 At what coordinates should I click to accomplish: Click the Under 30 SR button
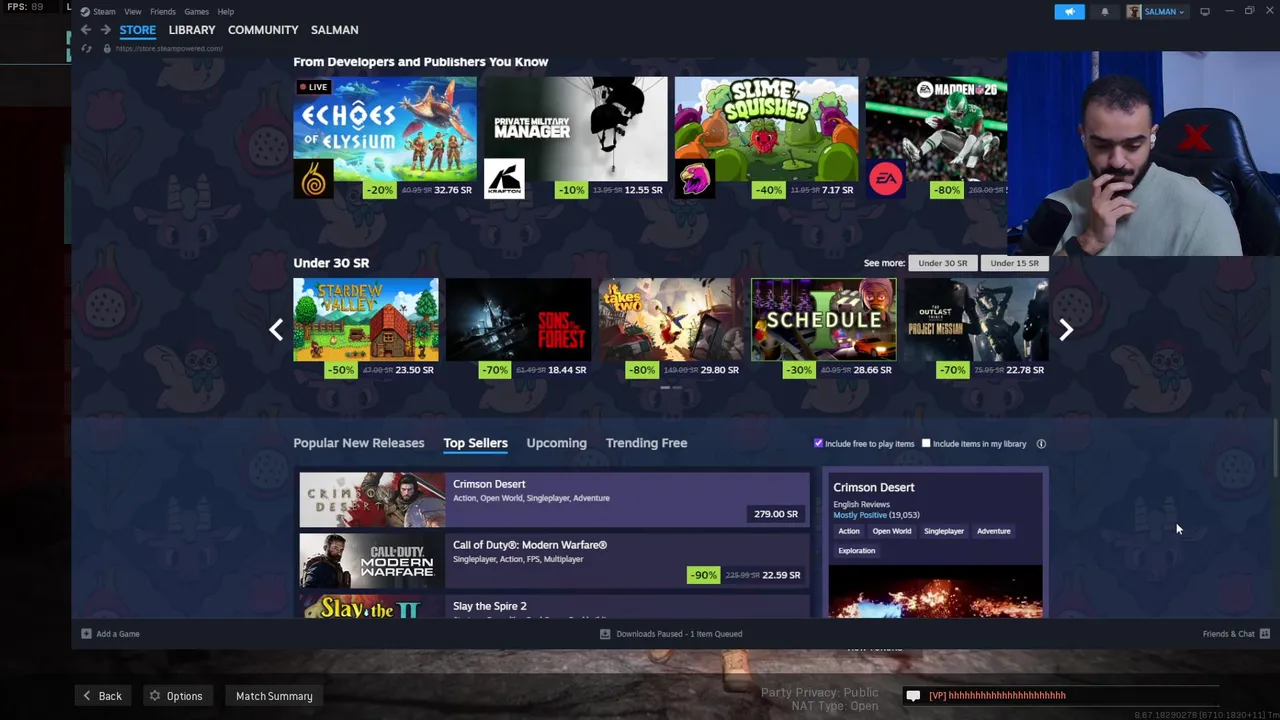pyautogui.click(x=943, y=263)
